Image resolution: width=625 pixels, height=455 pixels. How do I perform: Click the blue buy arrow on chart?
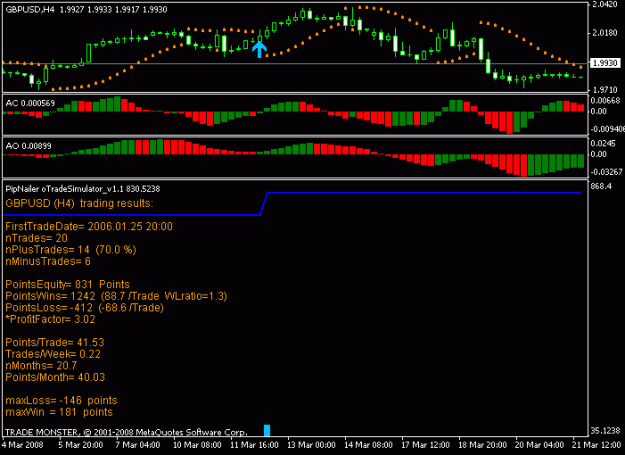(x=259, y=50)
